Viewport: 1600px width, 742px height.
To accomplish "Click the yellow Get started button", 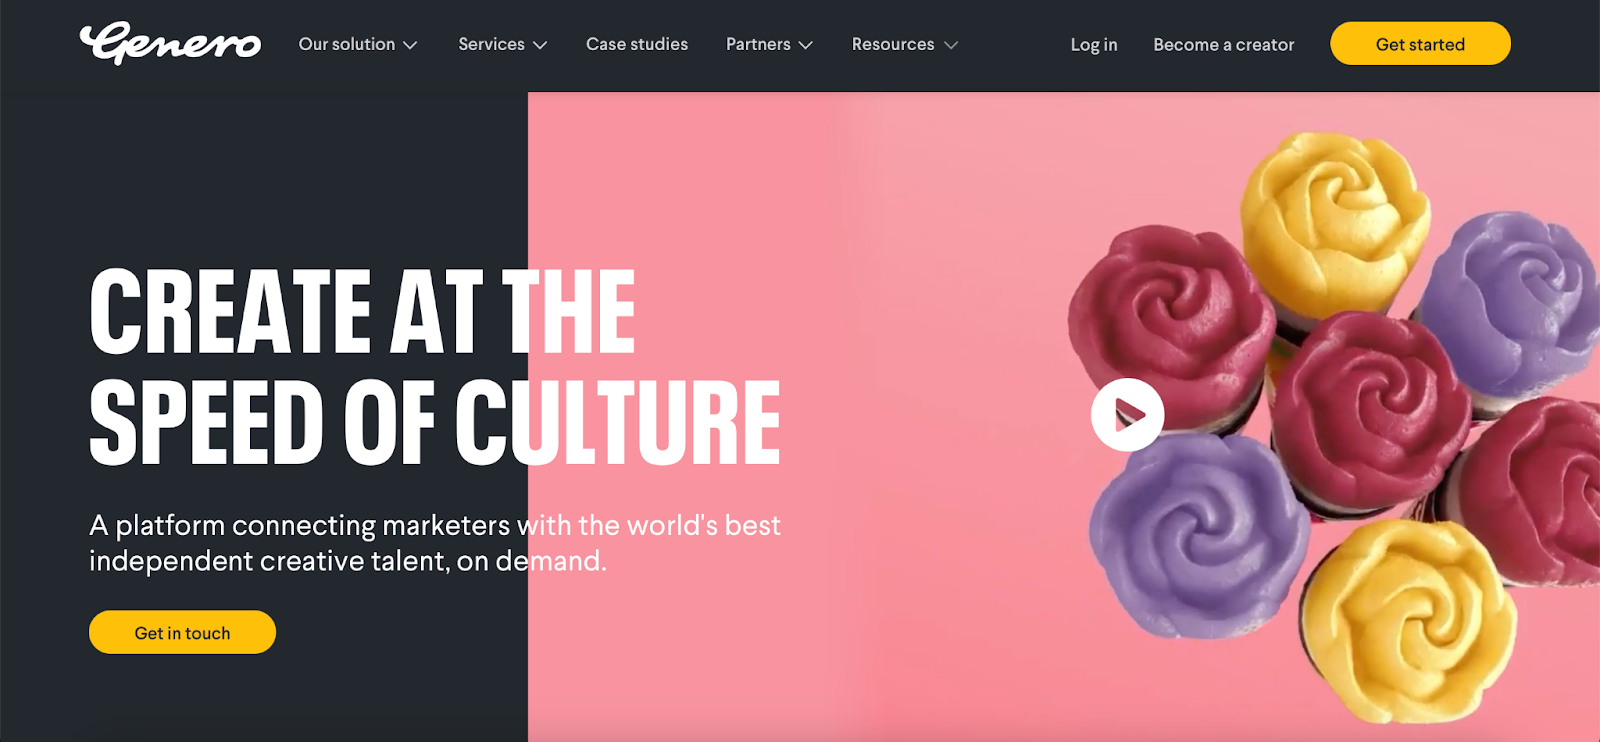I will [1420, 44].
